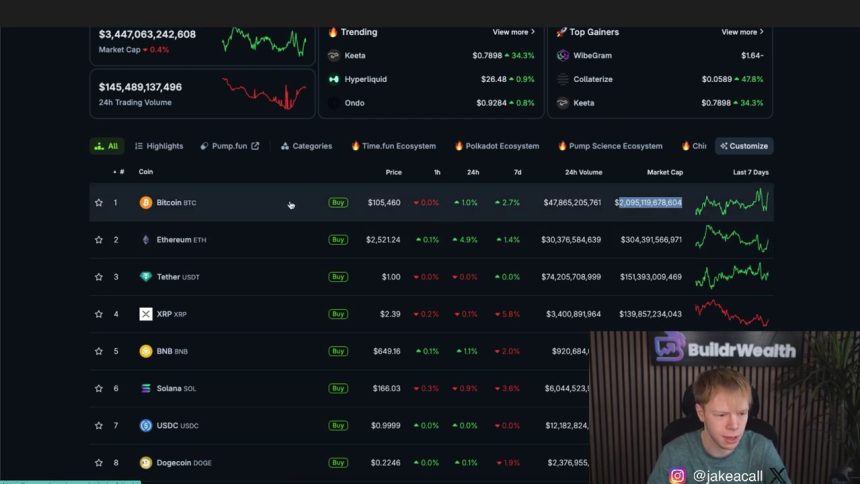Toggle the favorite star for Ethereum
This screenshot has height=484, width=860.
click(99, 240)
